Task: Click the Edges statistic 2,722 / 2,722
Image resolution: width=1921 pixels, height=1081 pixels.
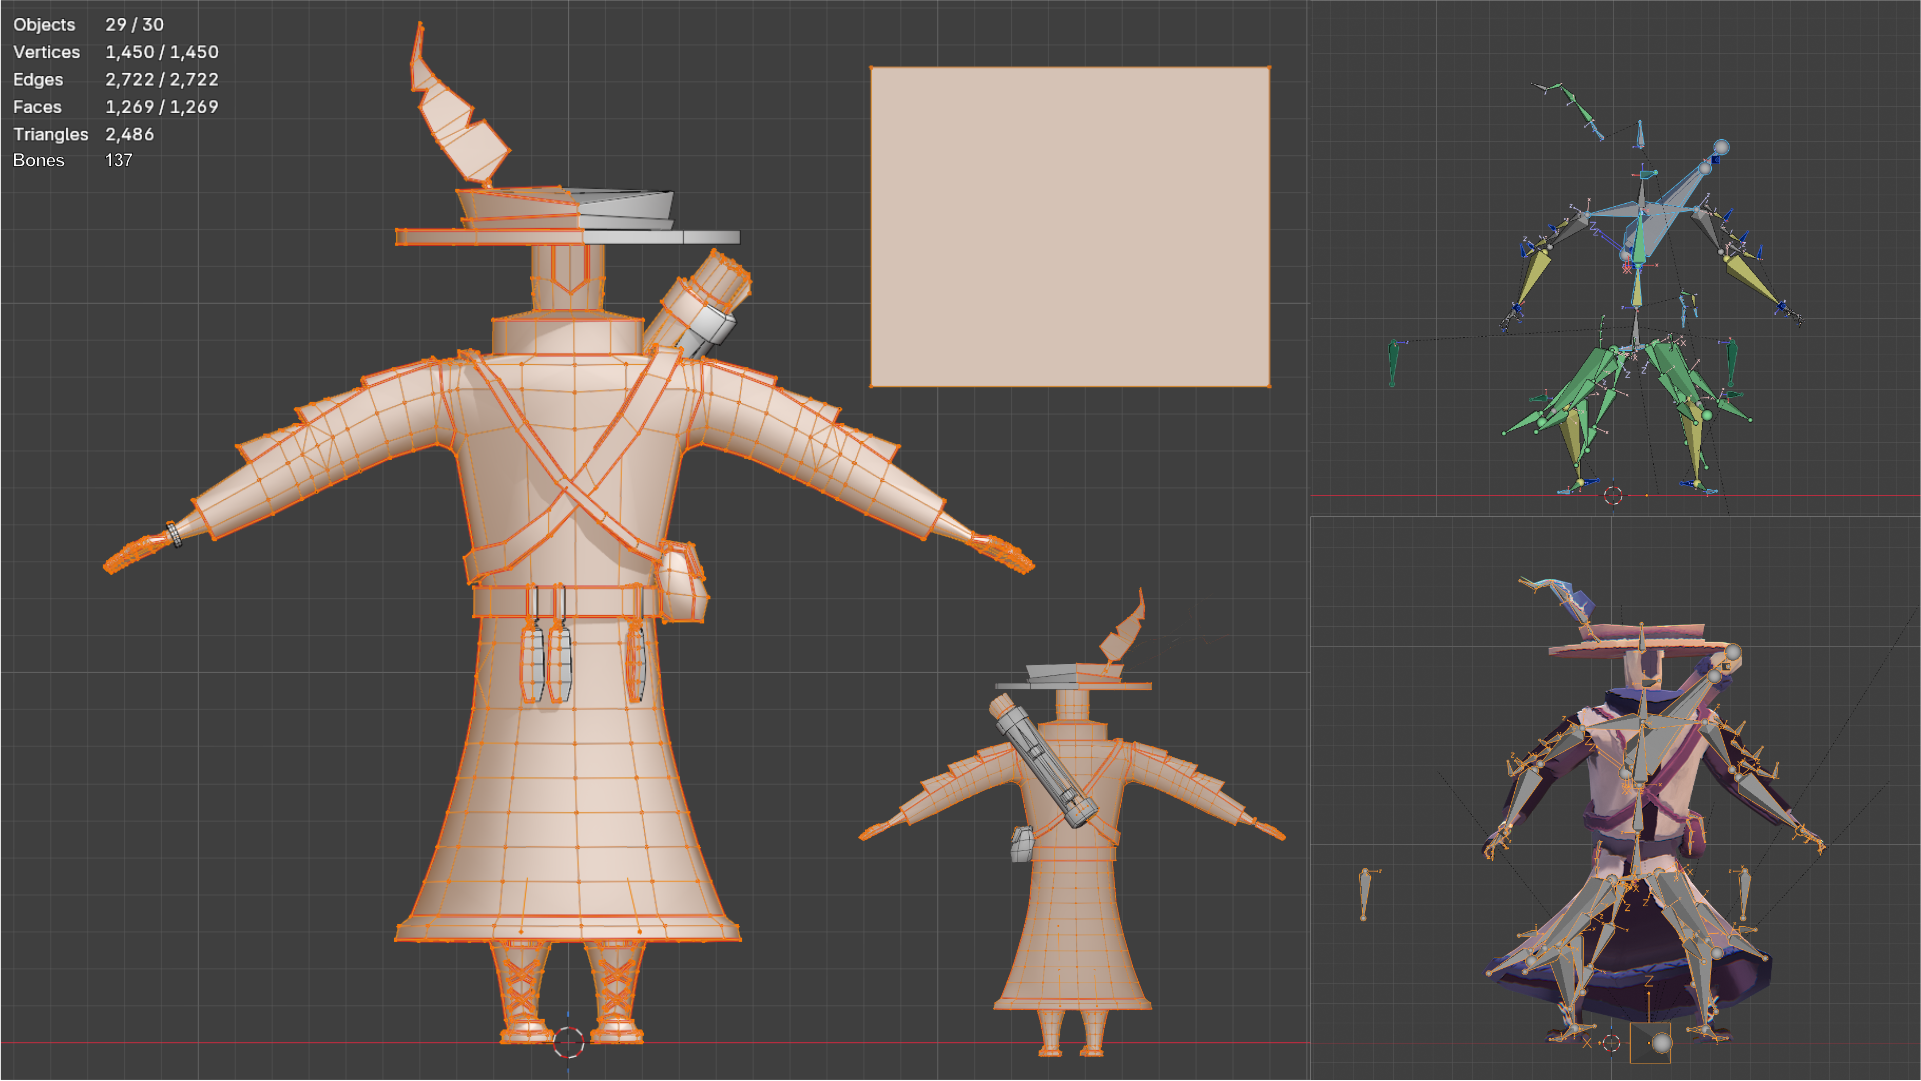Action: pyautogui.click(x=161, y=79)
